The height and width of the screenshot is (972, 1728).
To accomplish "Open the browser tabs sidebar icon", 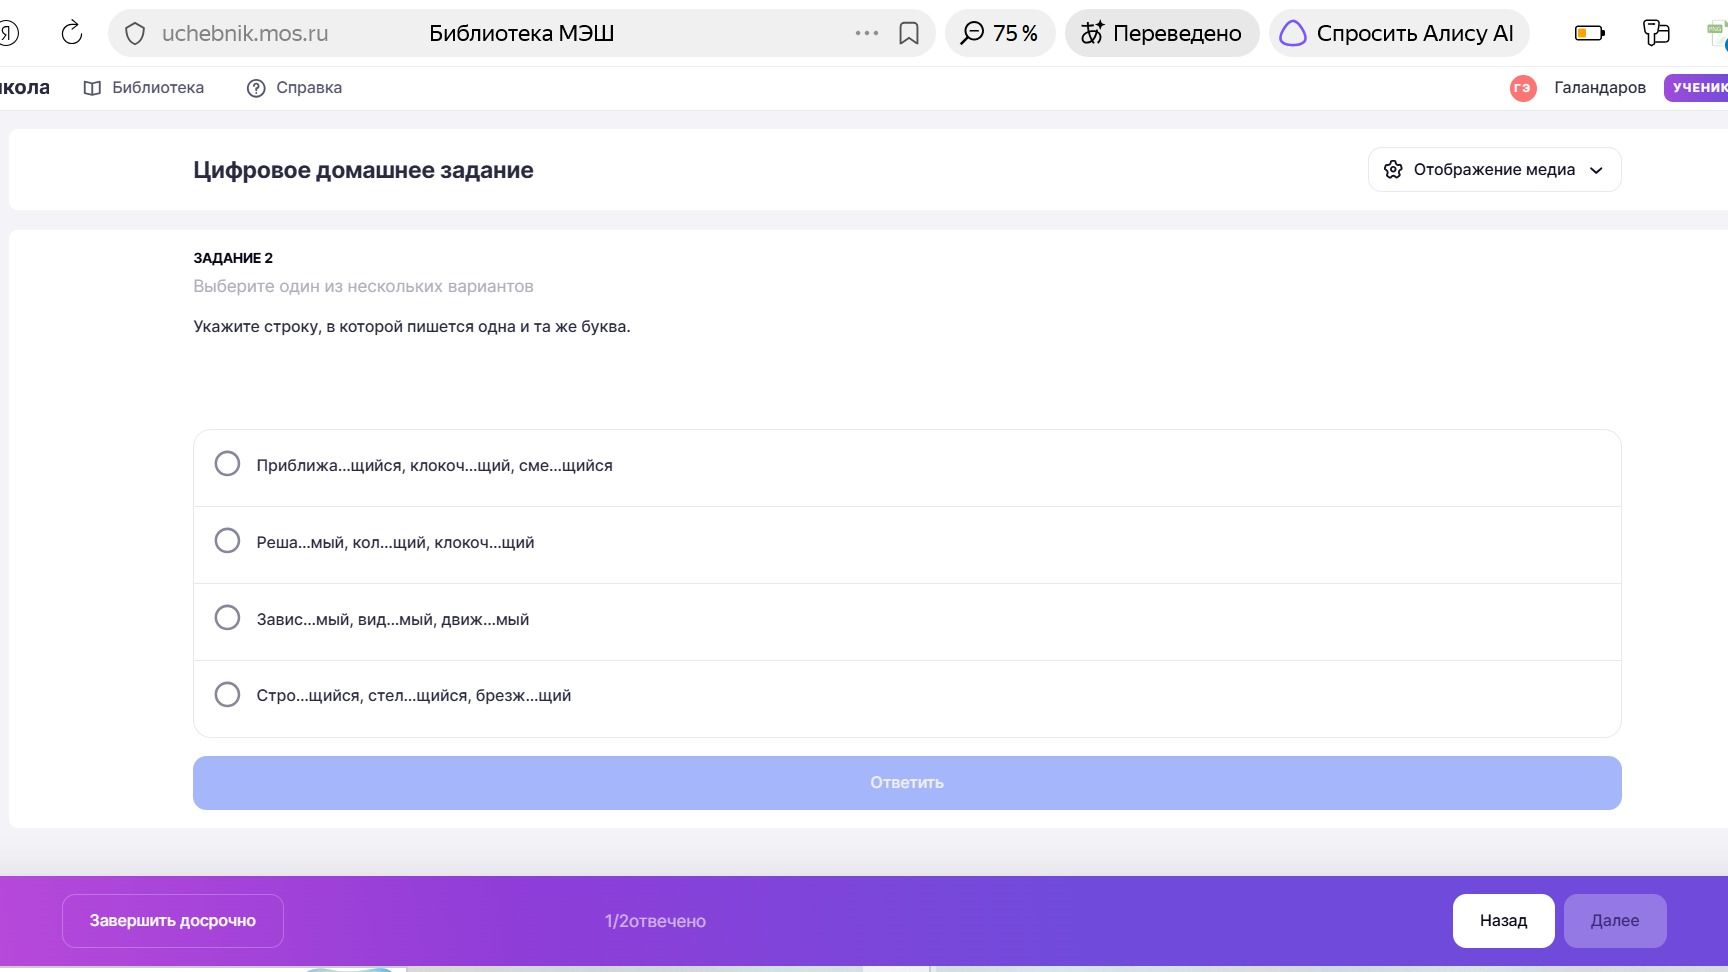I will tap(1656, 33).
